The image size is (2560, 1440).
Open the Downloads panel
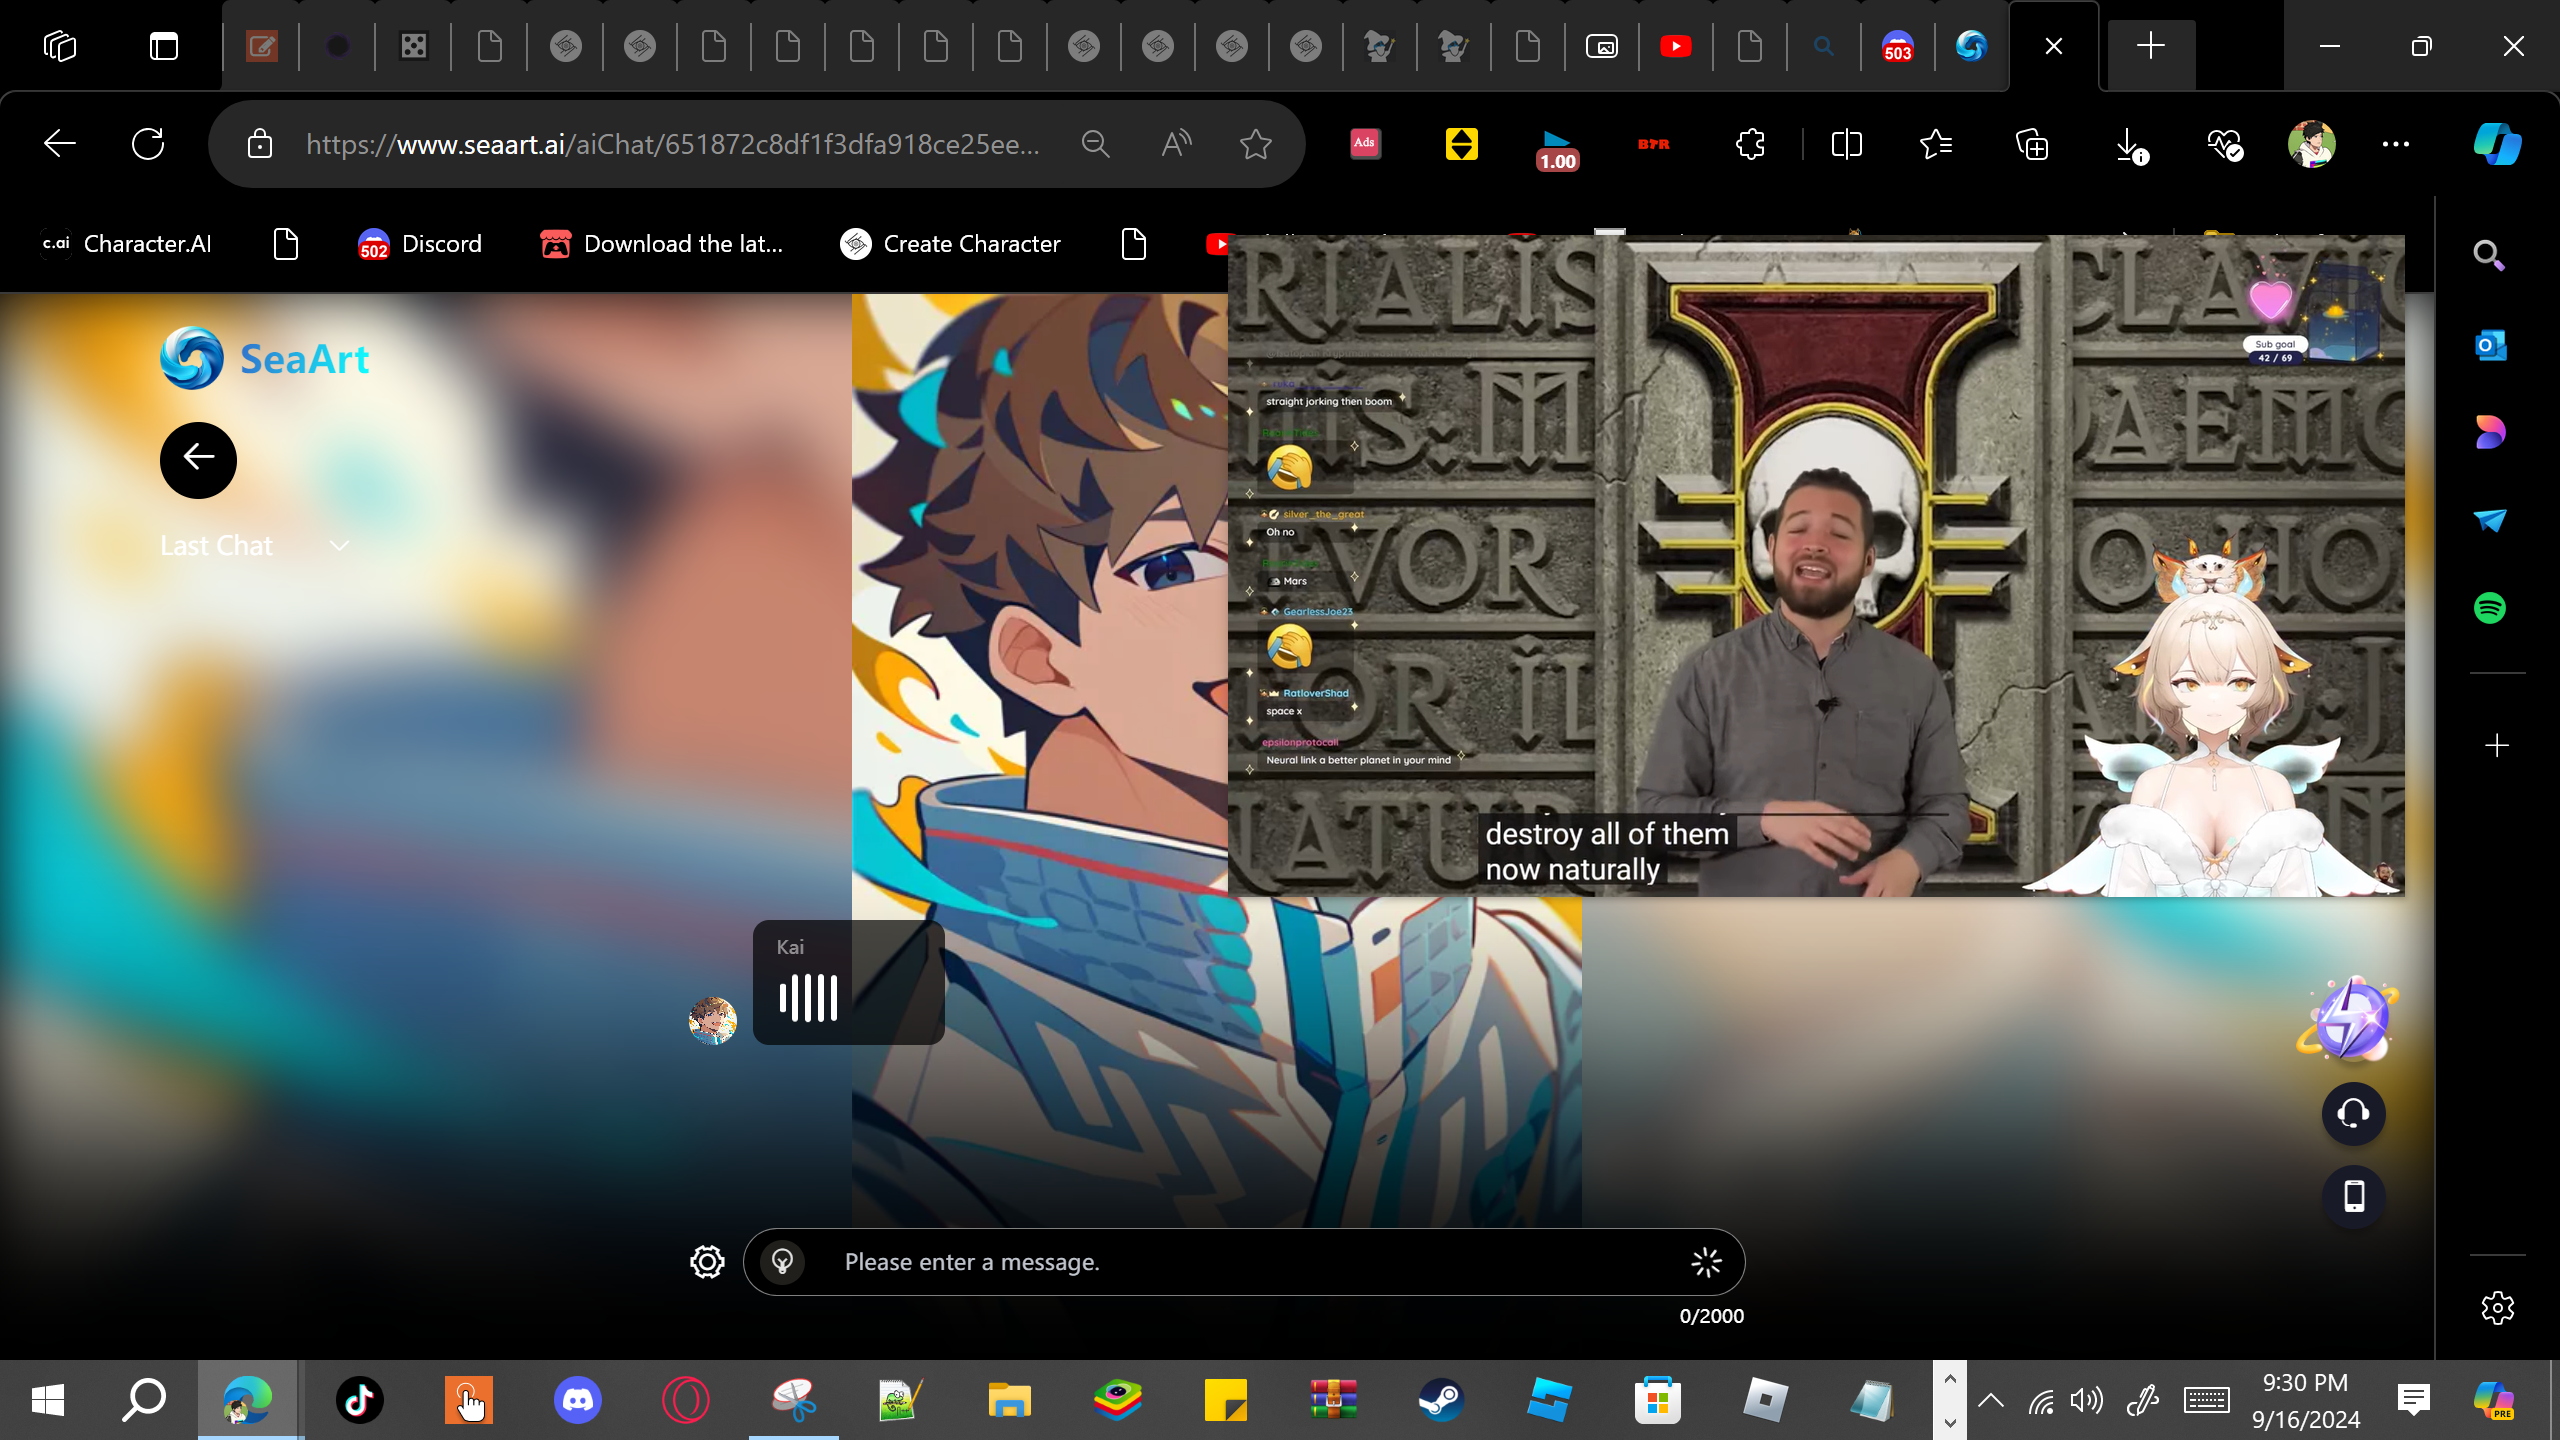2130,146
